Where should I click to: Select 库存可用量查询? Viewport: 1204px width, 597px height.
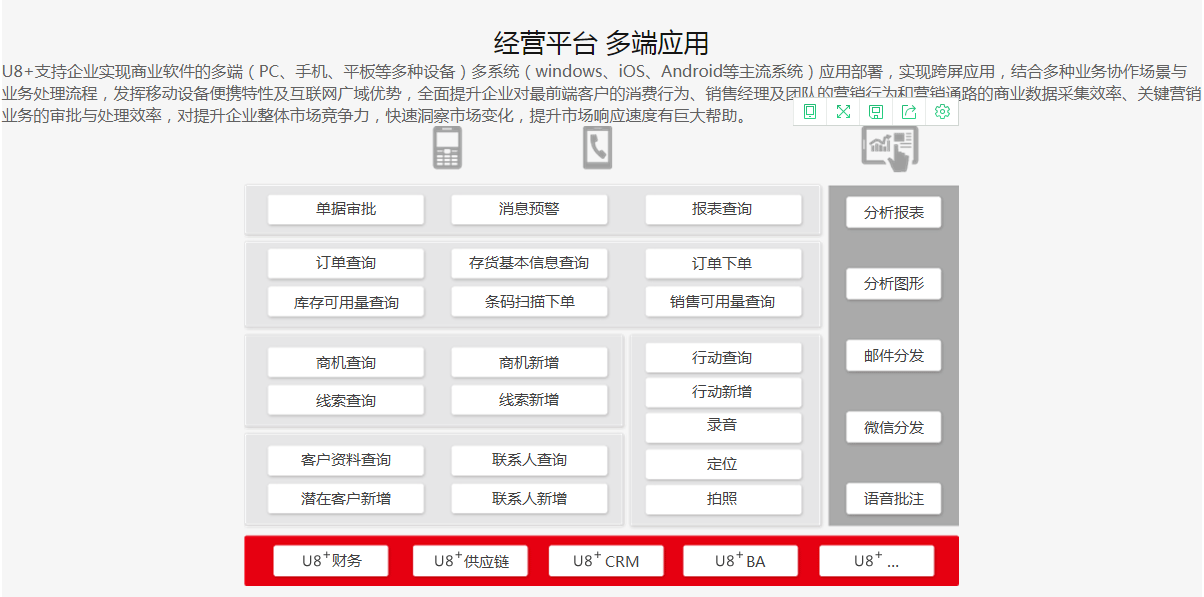346,302
